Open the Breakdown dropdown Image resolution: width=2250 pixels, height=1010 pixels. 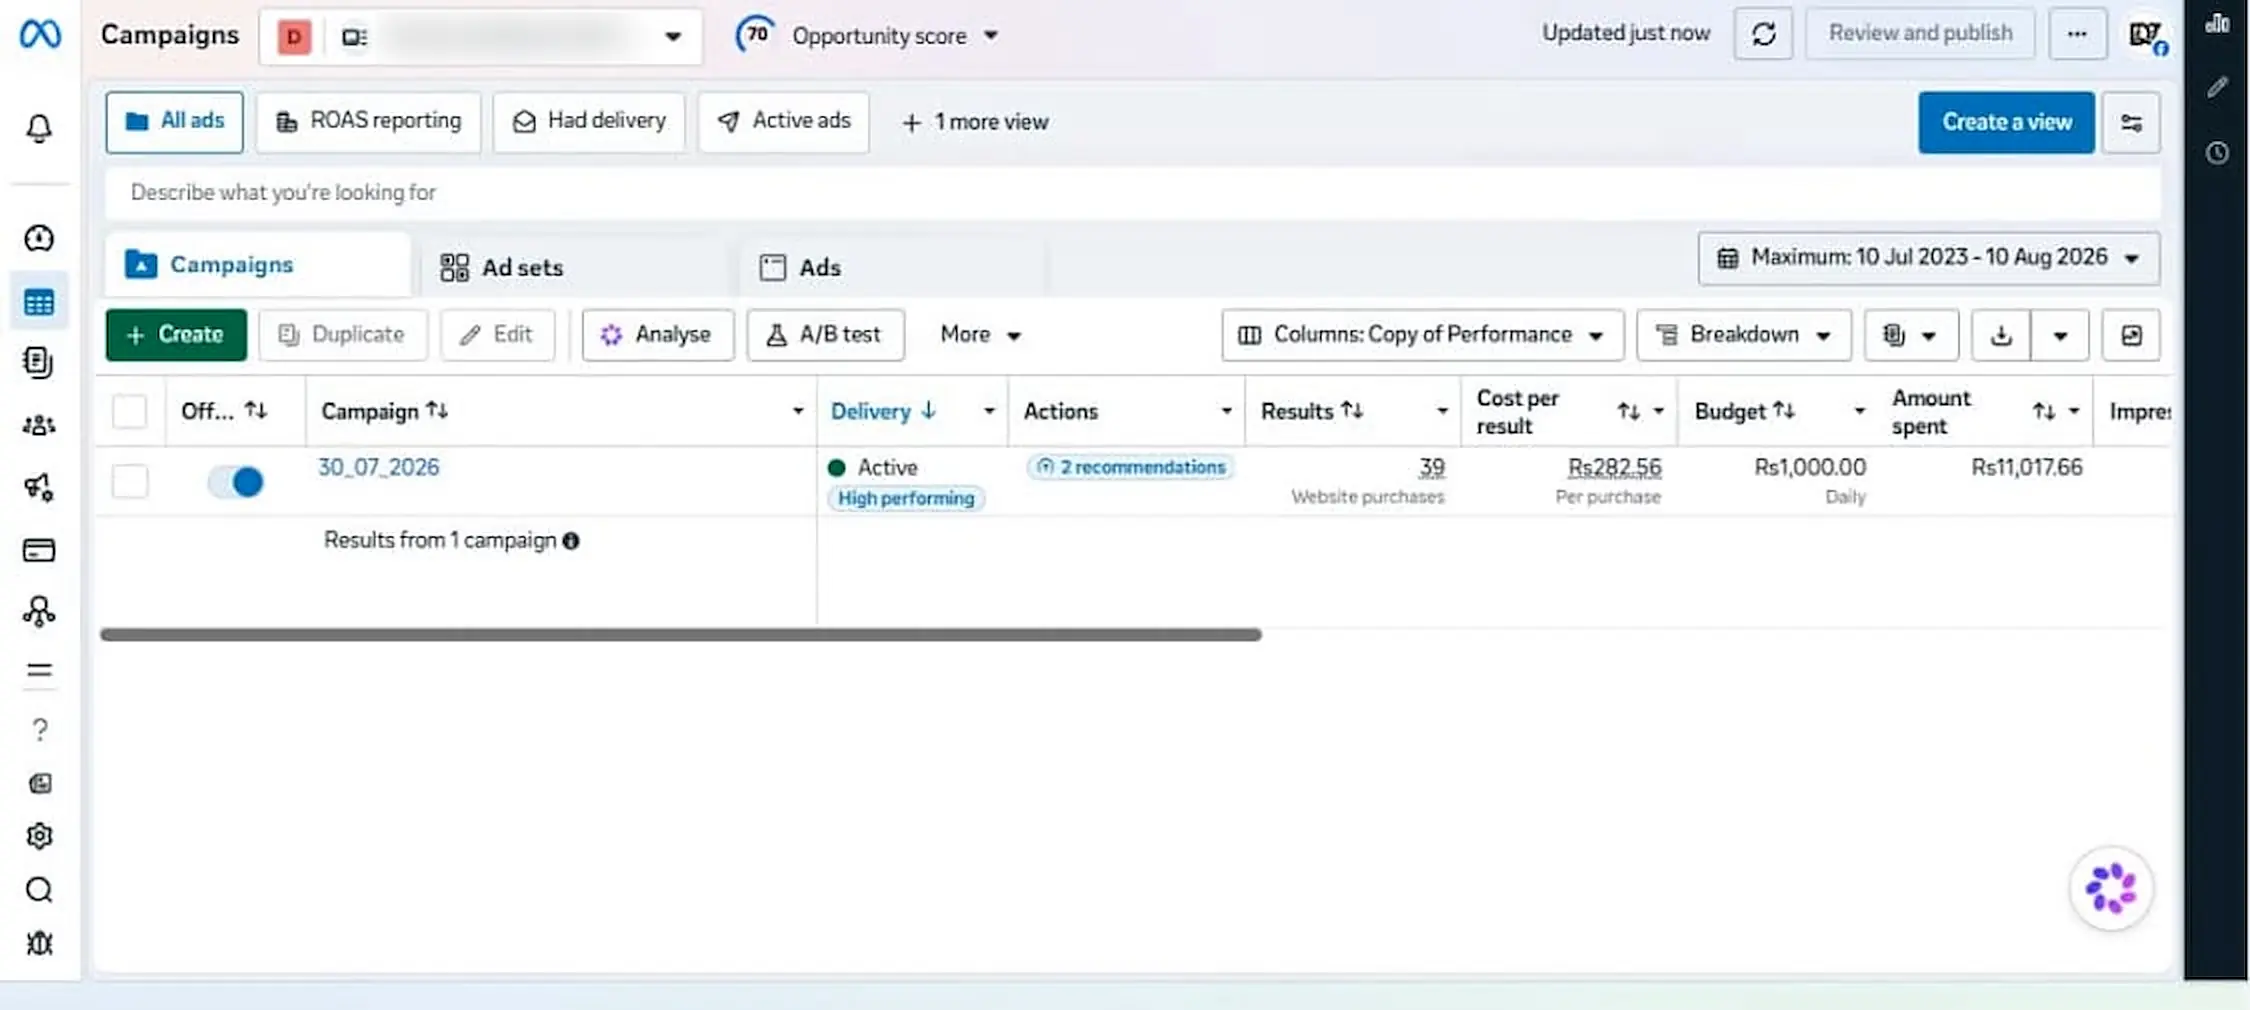pos(1744,335)
